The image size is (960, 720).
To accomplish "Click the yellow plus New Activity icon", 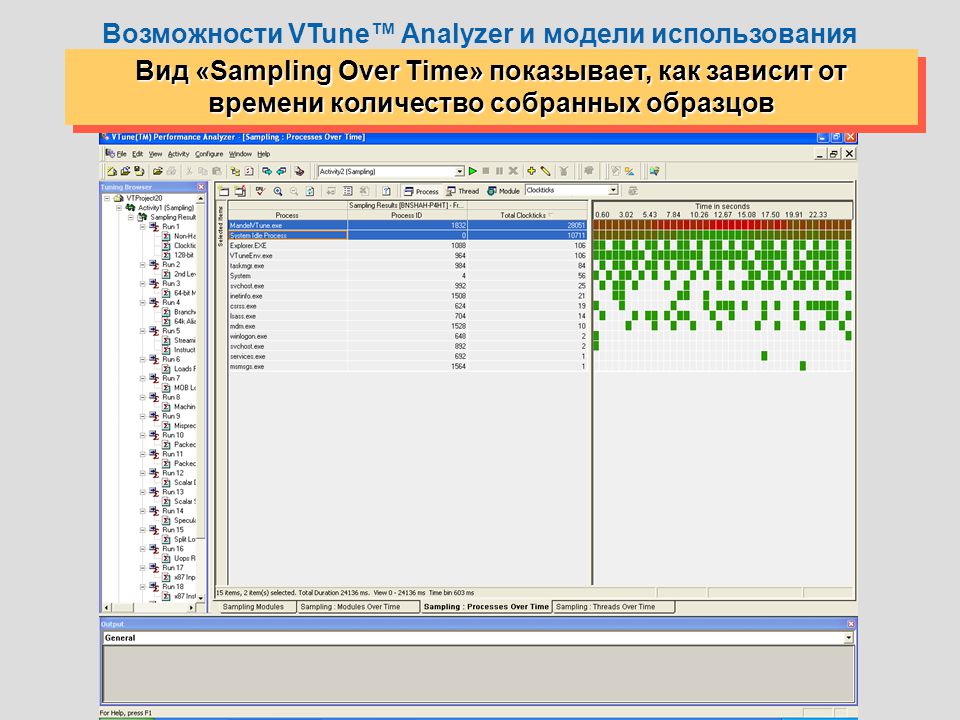I will [531, 171].
